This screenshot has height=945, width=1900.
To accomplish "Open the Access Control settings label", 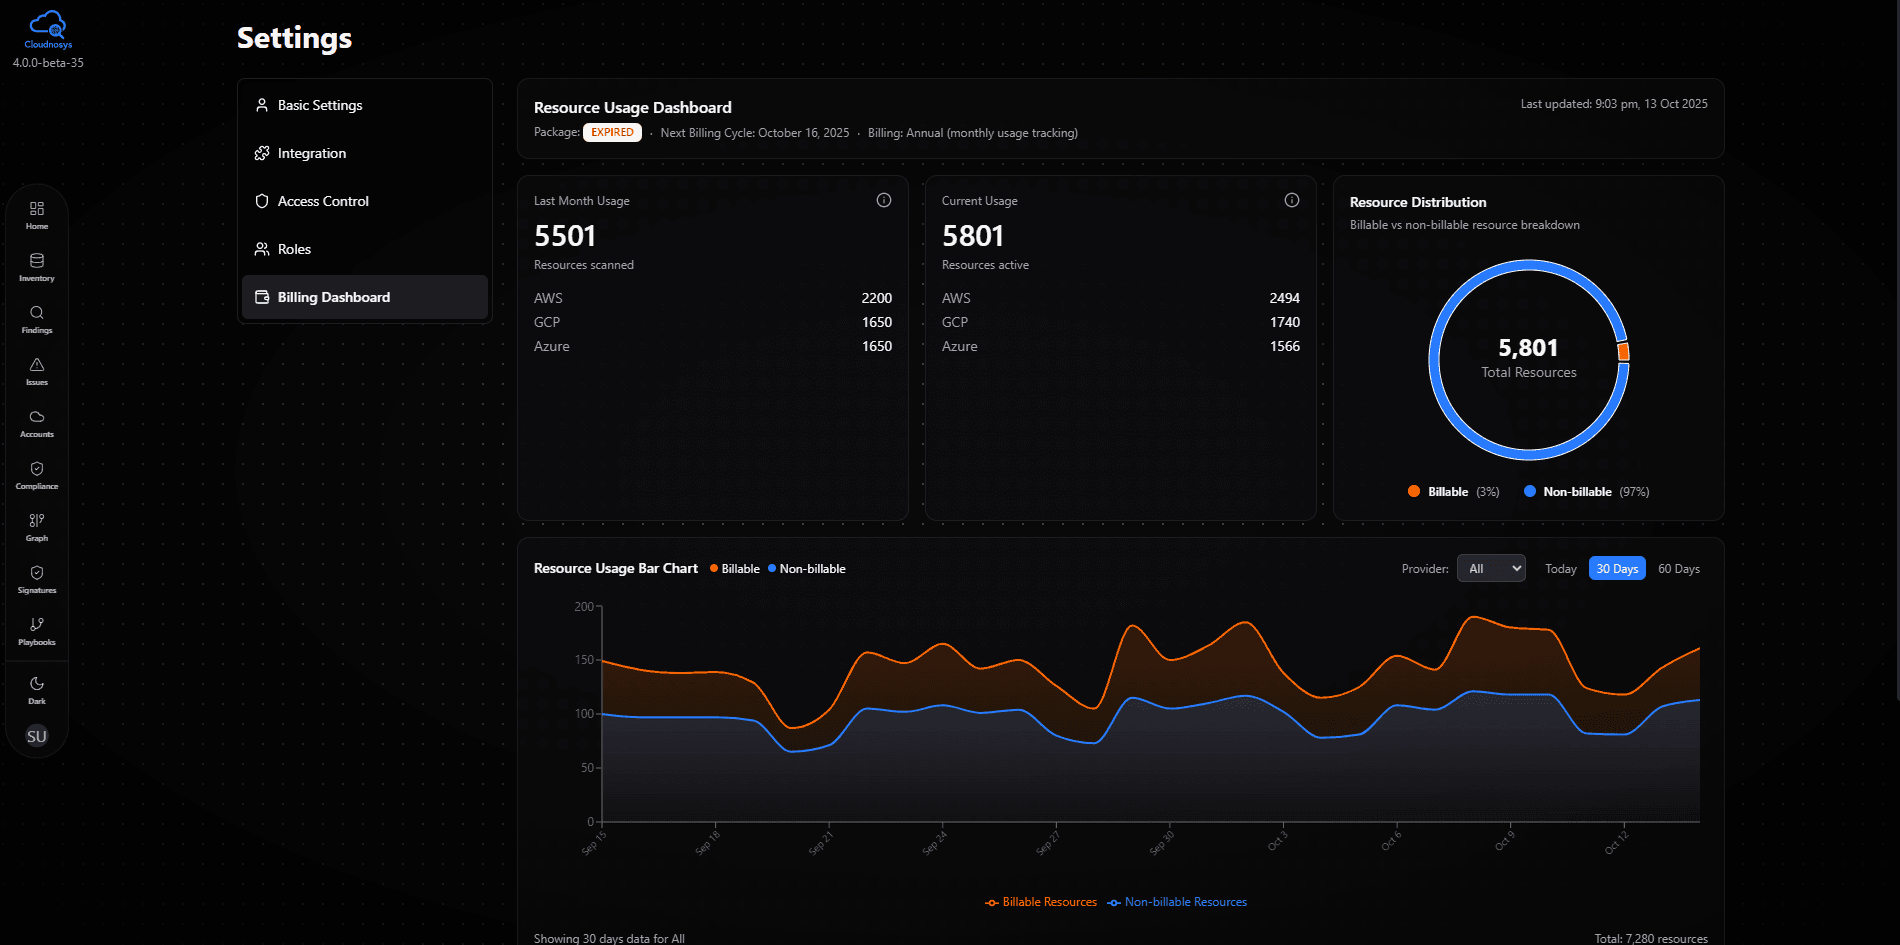I will point(323,201).
